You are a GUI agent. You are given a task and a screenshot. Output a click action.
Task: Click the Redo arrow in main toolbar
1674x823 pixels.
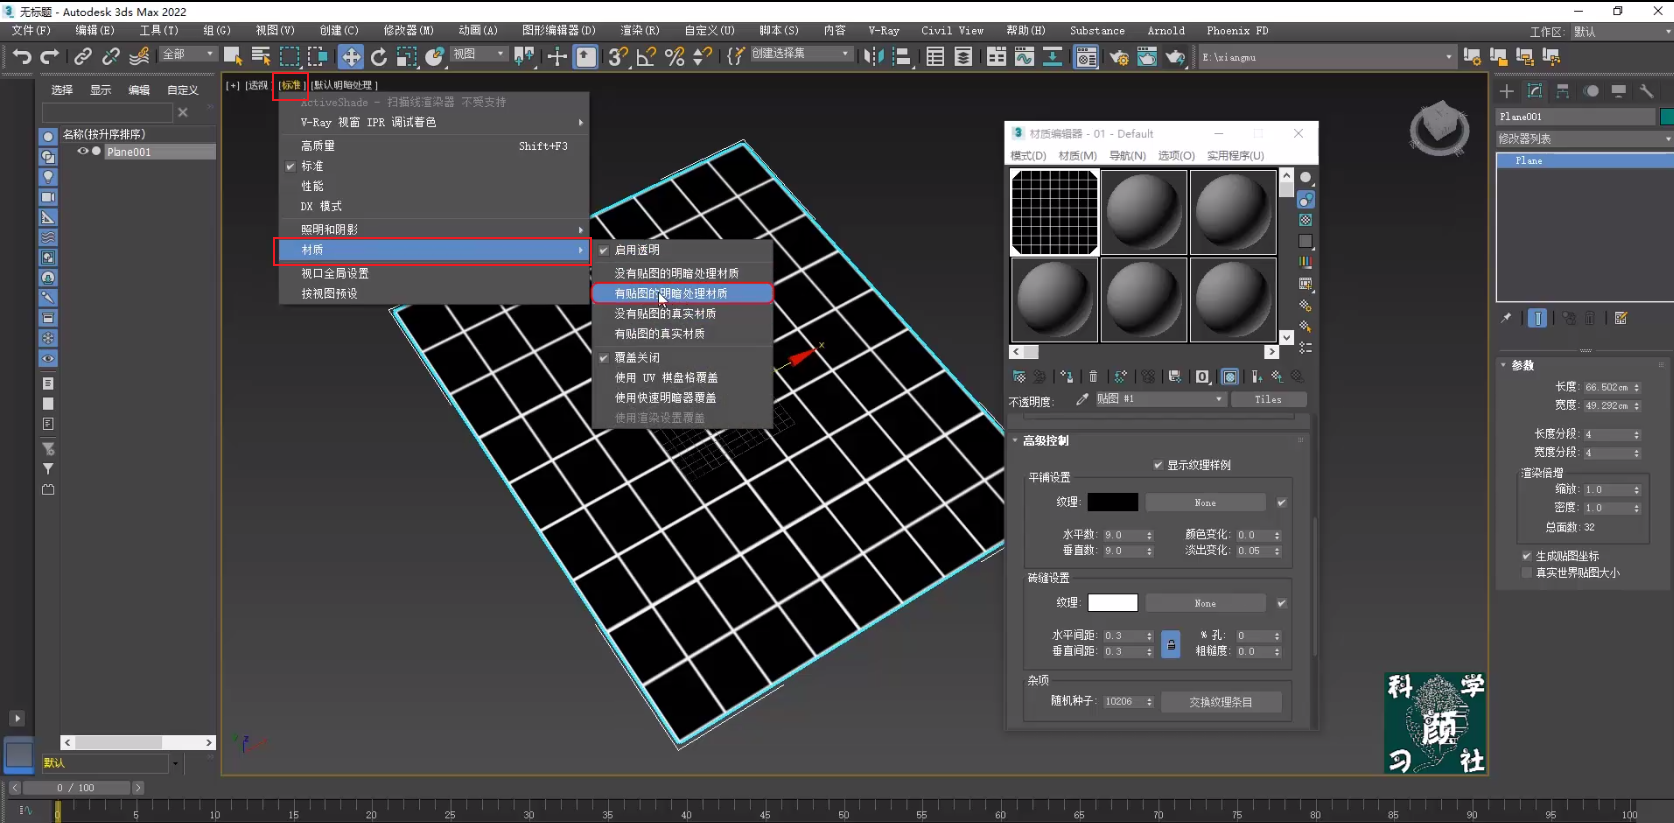(49, 57)
